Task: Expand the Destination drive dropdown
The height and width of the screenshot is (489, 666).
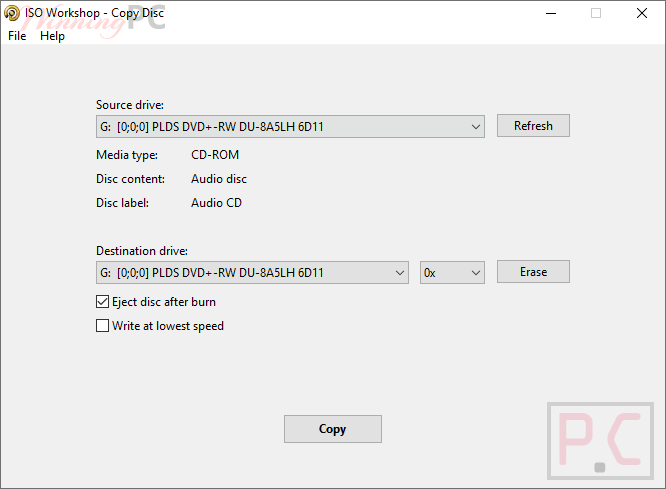Action: coord(252,272)
